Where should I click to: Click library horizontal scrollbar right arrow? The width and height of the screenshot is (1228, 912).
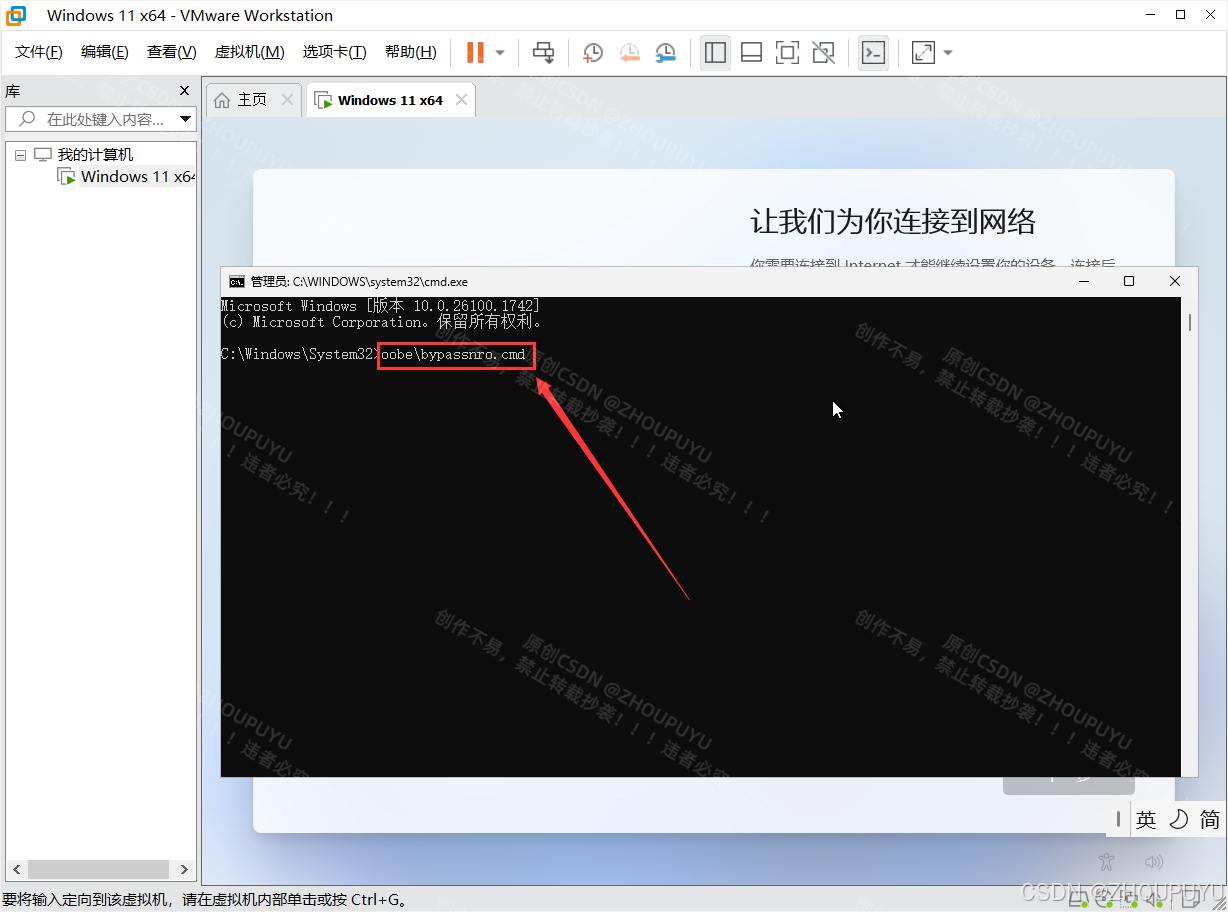coord(183,870)
